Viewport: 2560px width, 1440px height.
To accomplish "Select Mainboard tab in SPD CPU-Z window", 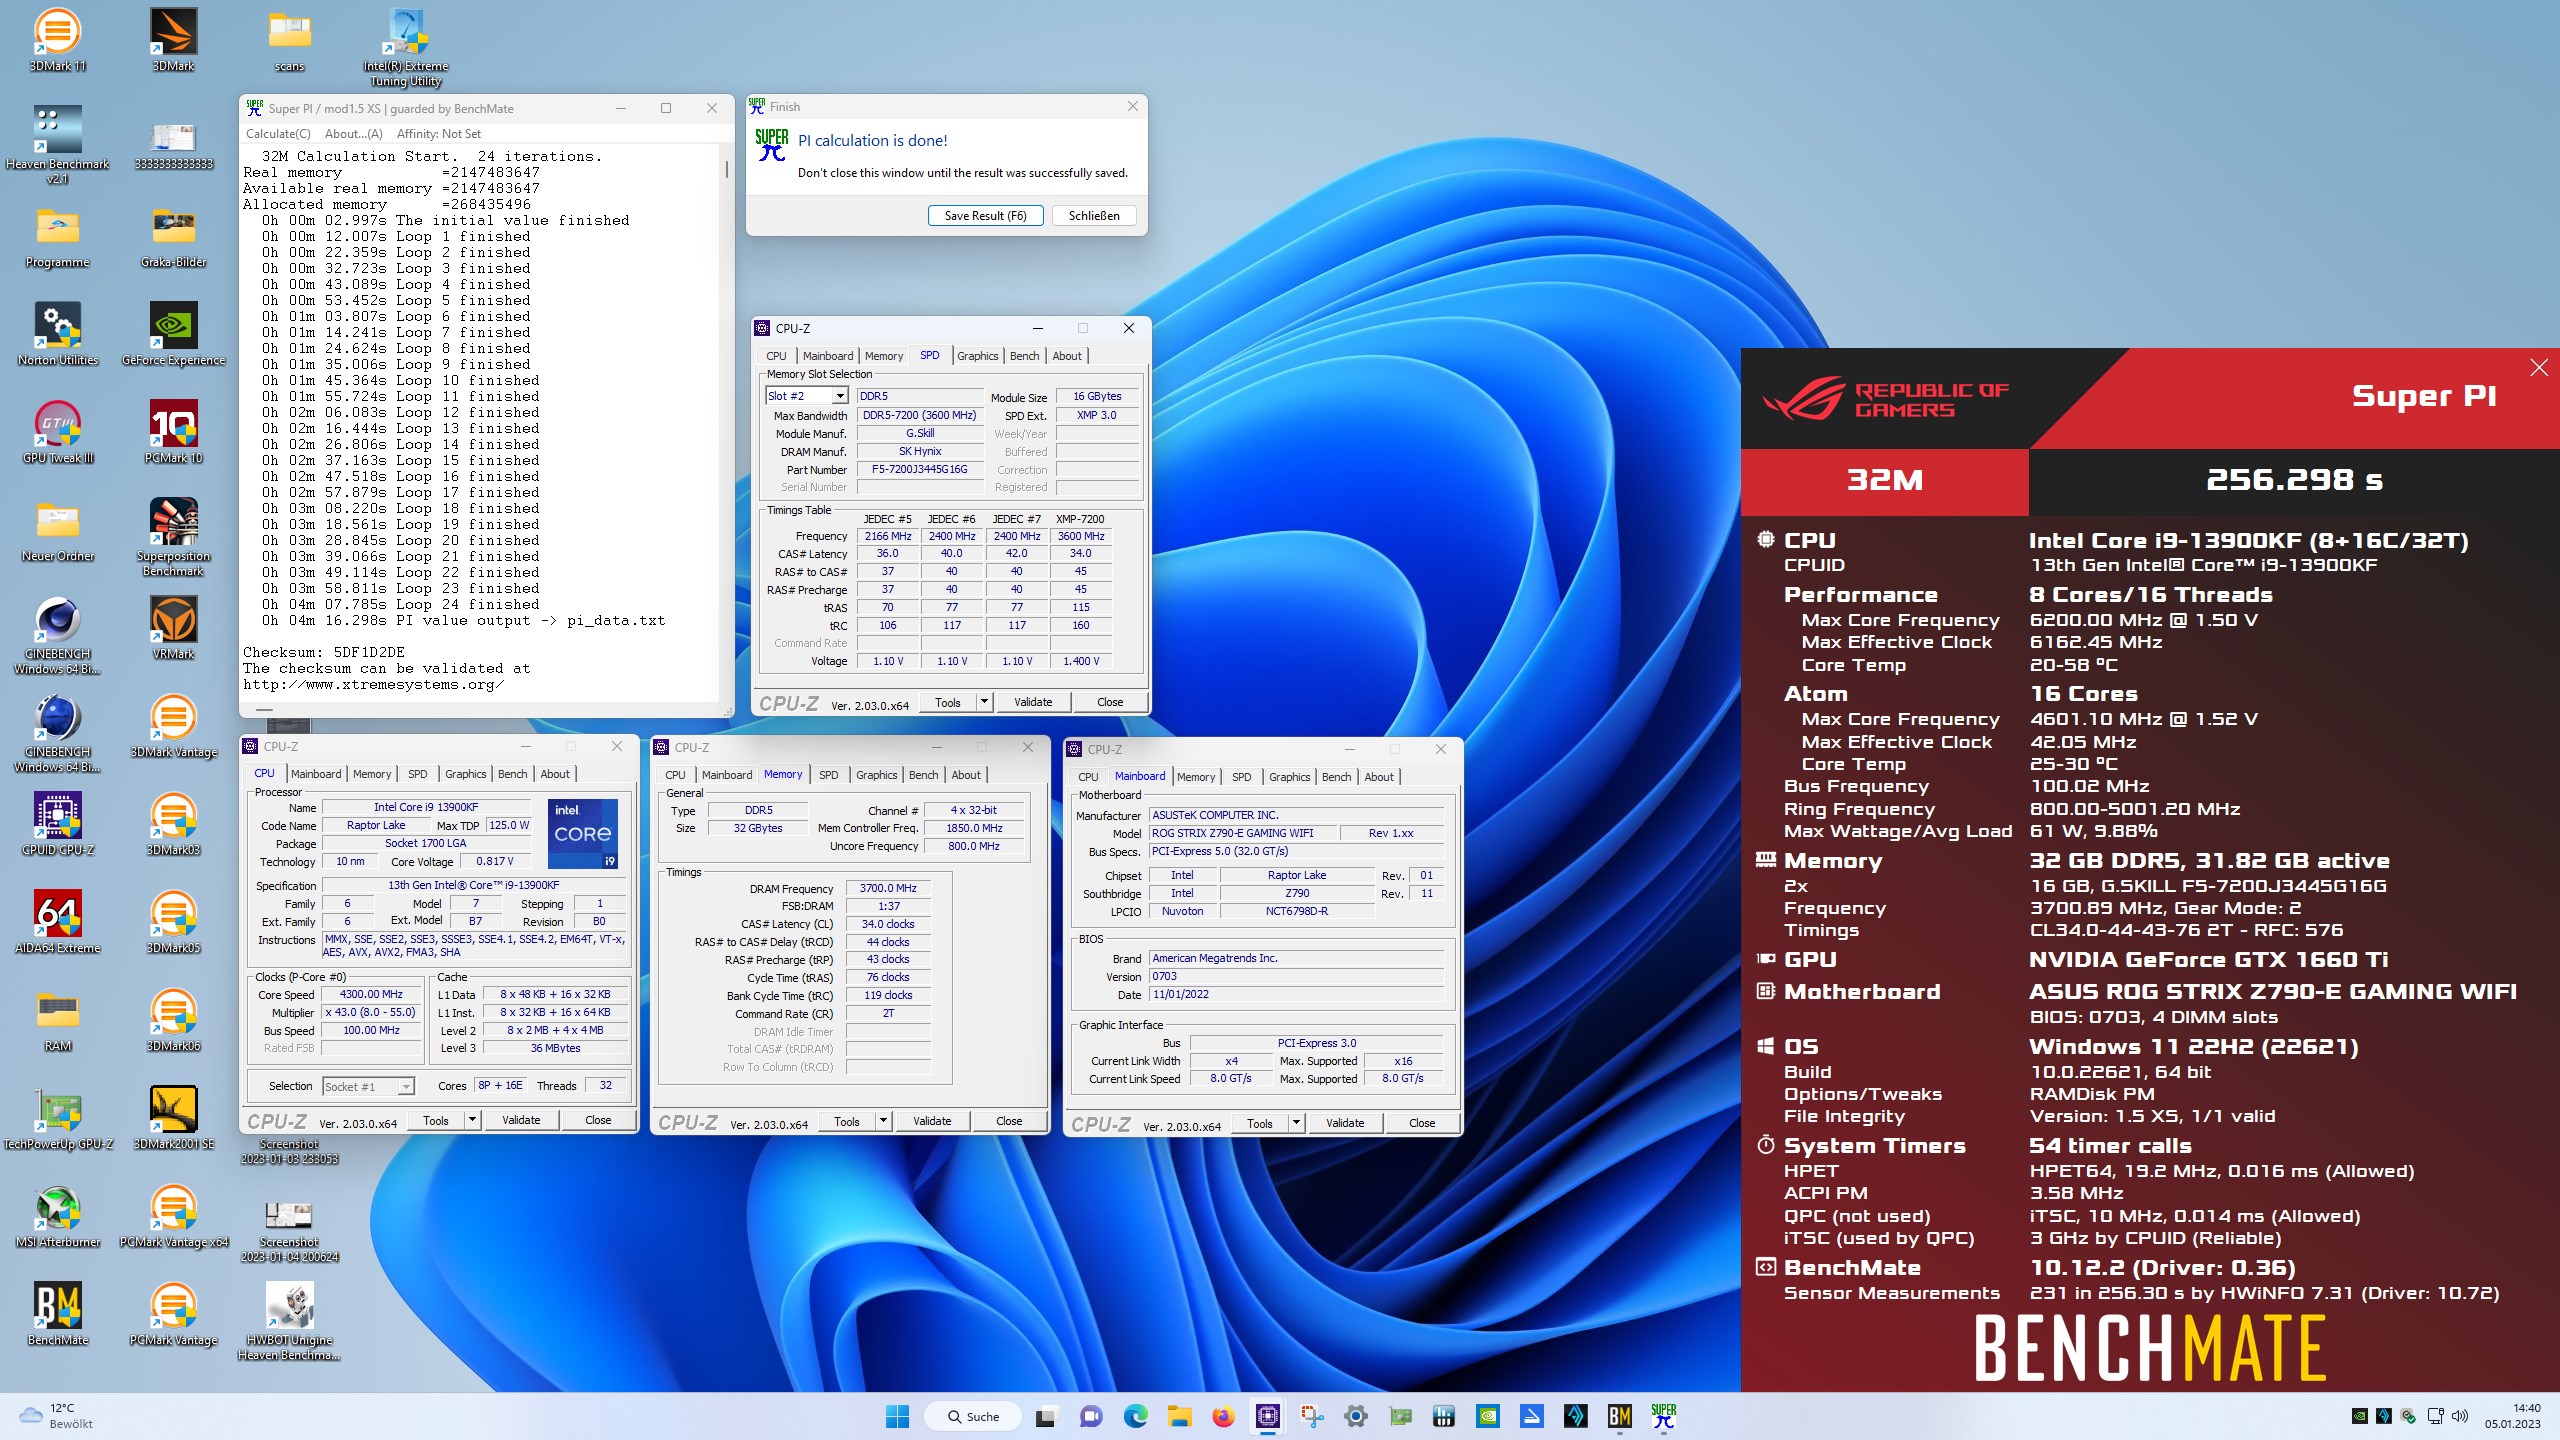I will pyautogui.click(x=827, y=356).
